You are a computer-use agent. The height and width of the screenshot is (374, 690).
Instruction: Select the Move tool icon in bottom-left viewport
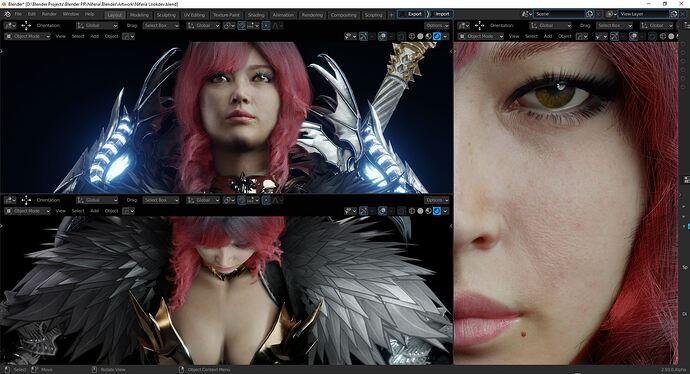pos(26,200)
